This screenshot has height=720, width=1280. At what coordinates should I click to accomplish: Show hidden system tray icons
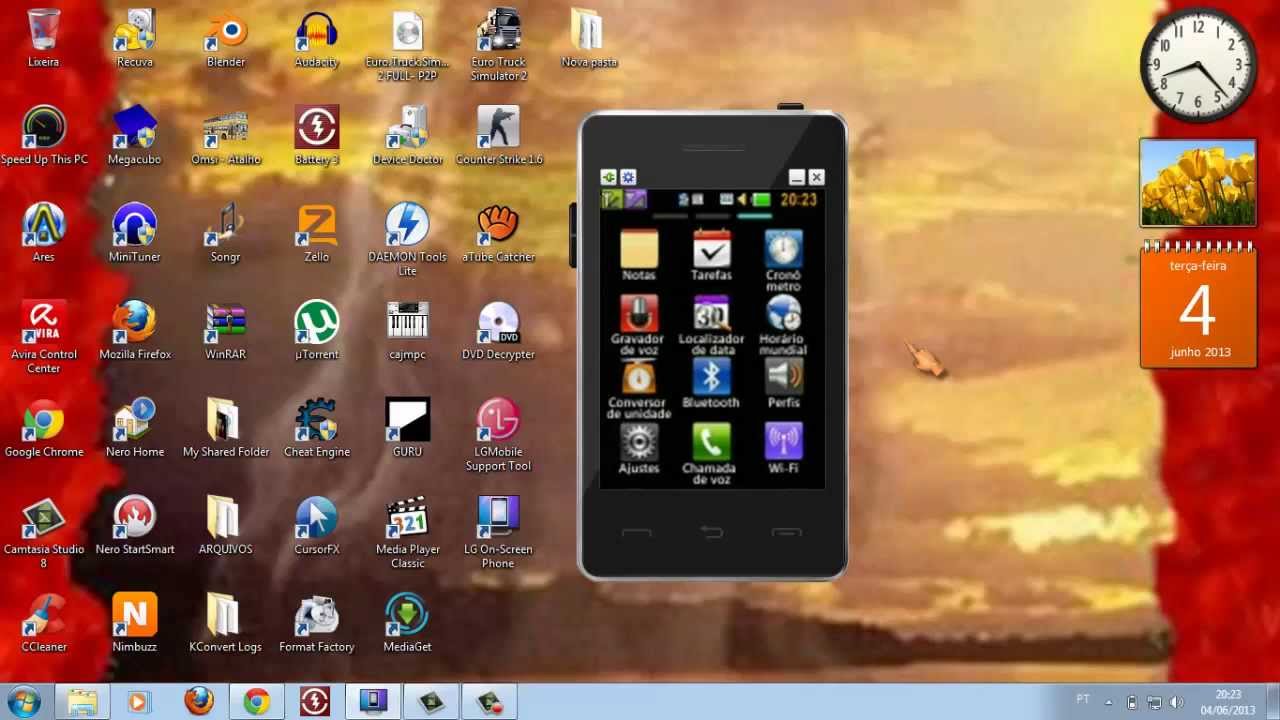pos(1108,701)
